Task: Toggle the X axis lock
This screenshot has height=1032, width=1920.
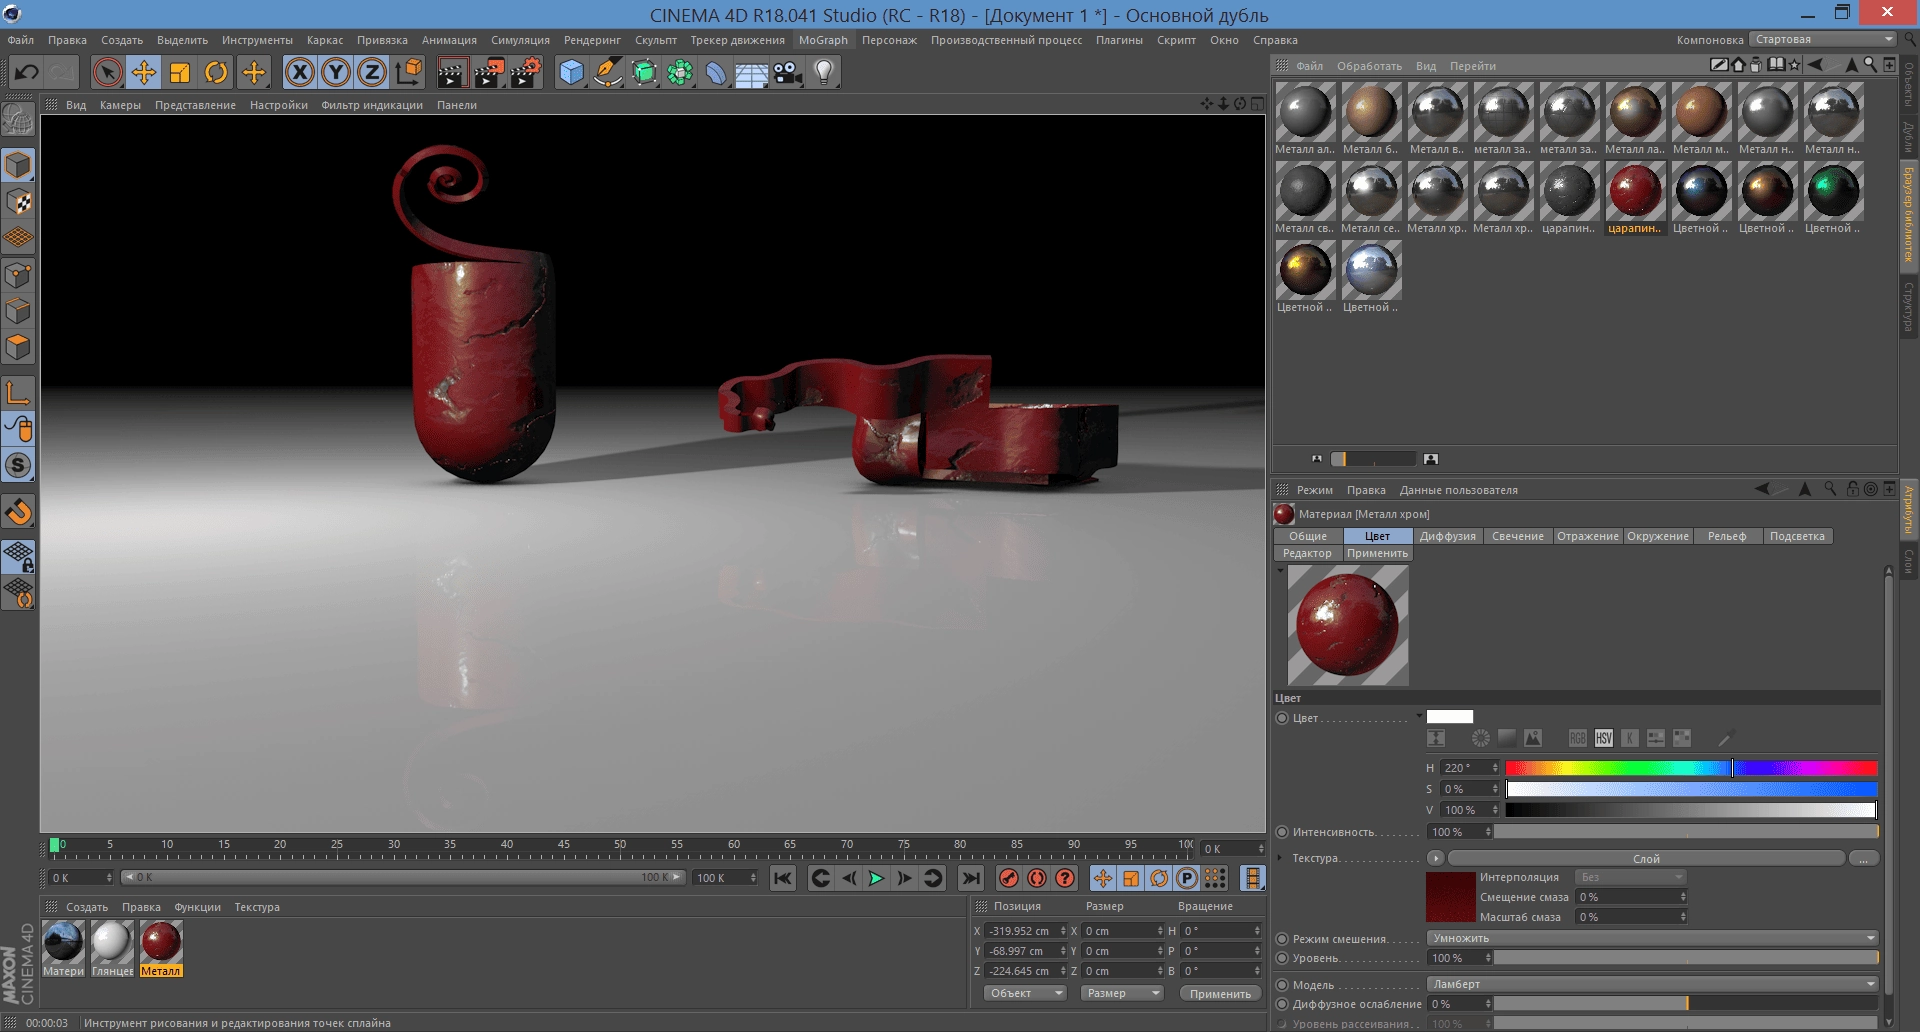Action: click(300, 72)
